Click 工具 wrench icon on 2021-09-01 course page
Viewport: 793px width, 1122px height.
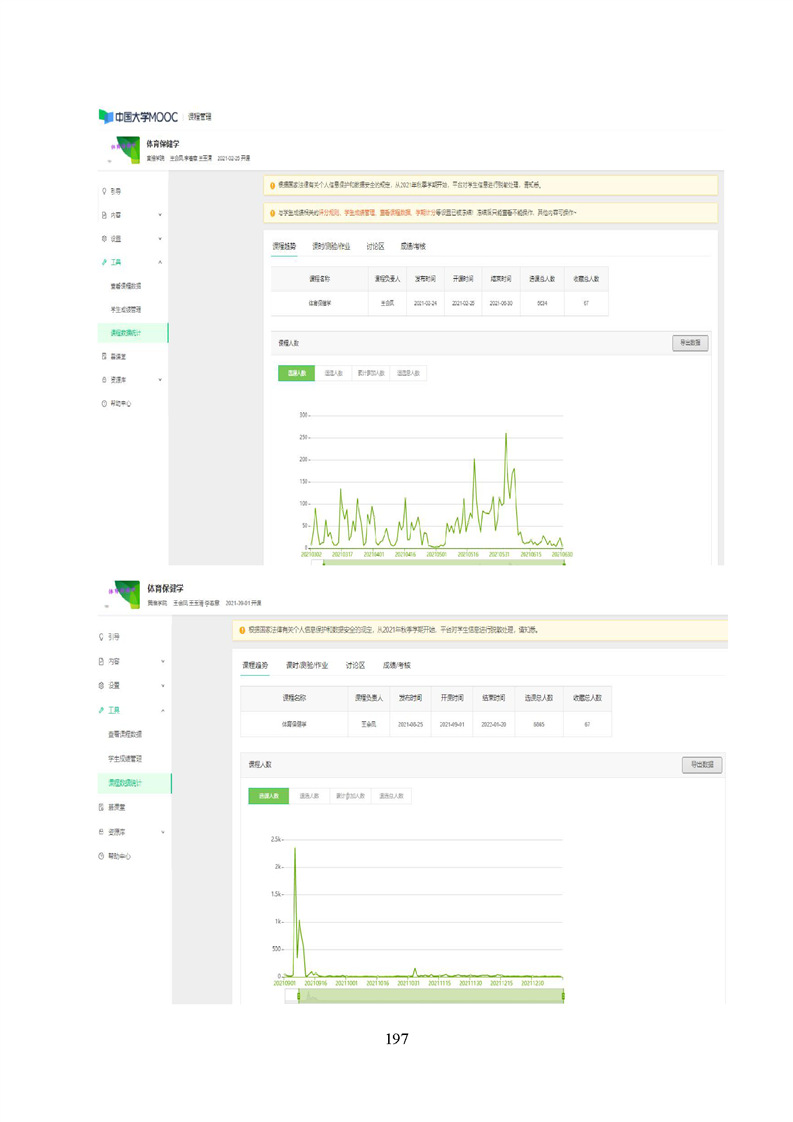click(x=102, y=710)
